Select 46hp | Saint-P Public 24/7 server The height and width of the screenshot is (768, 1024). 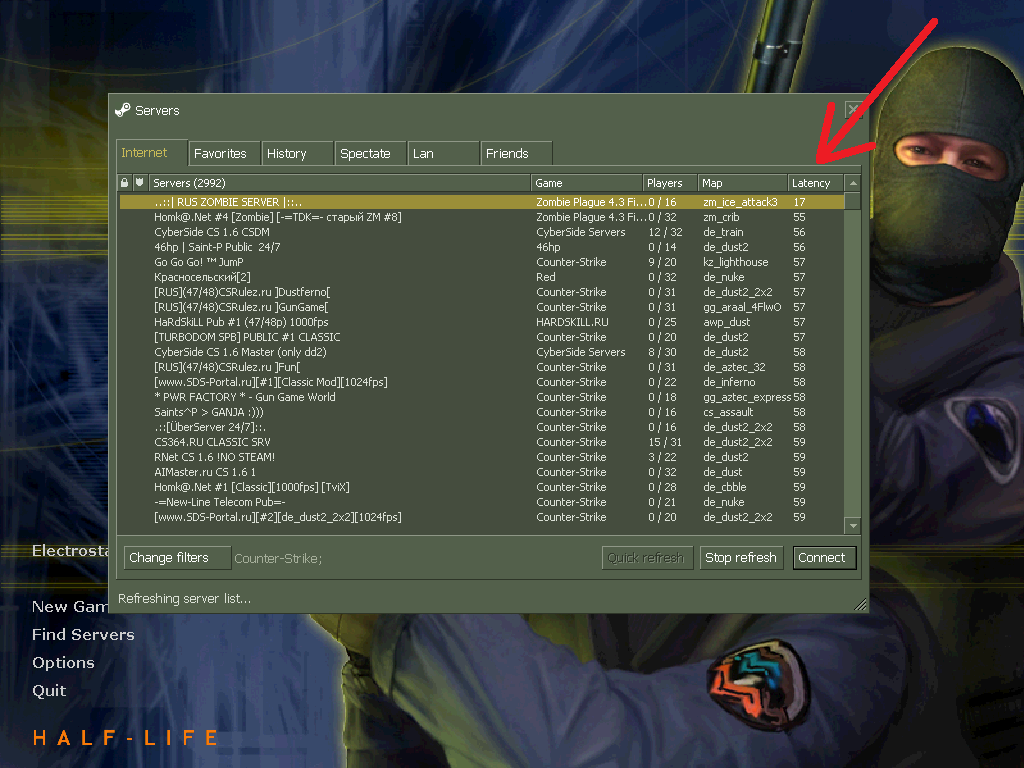482,247
